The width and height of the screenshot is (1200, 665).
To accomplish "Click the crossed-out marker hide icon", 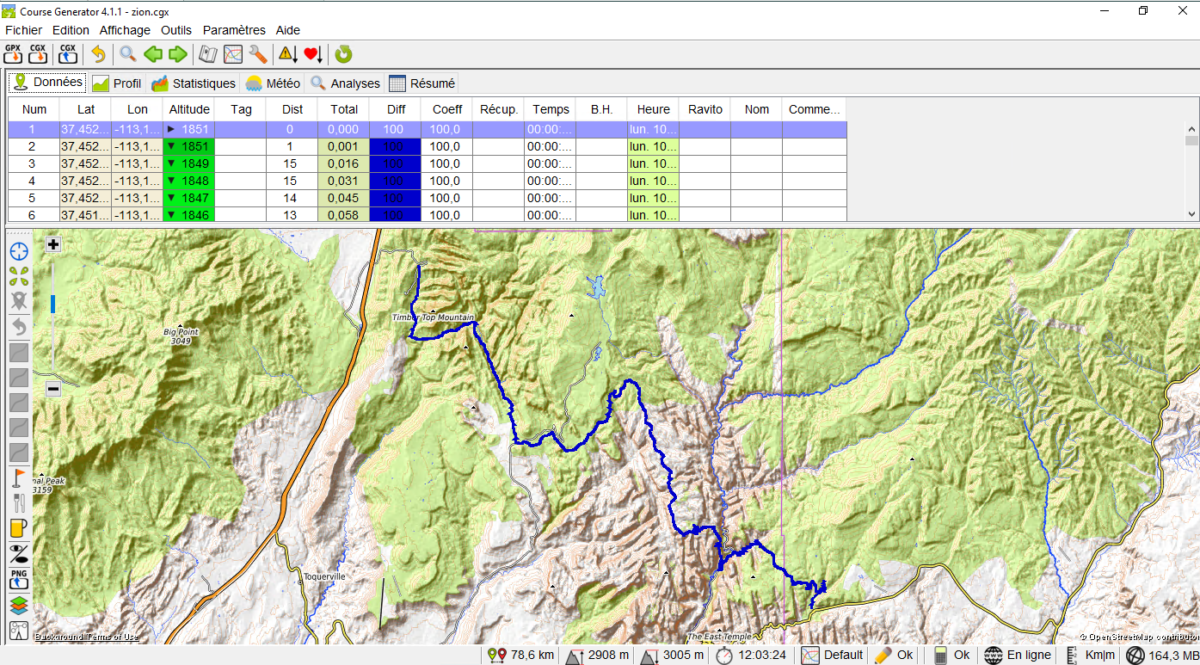I will 18,554.
